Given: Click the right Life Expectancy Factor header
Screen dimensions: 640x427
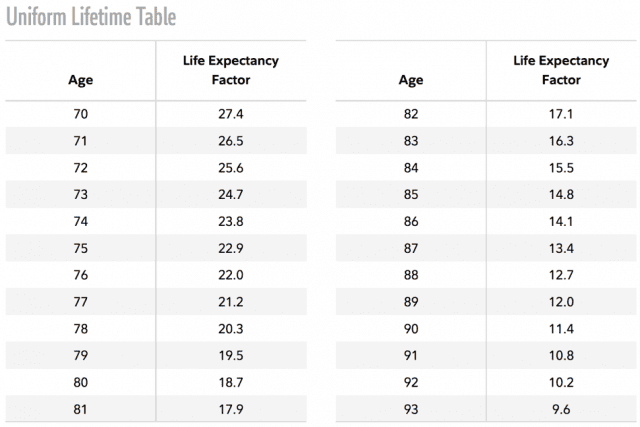Looking at the screenshot, I should (x=561, y=70).
